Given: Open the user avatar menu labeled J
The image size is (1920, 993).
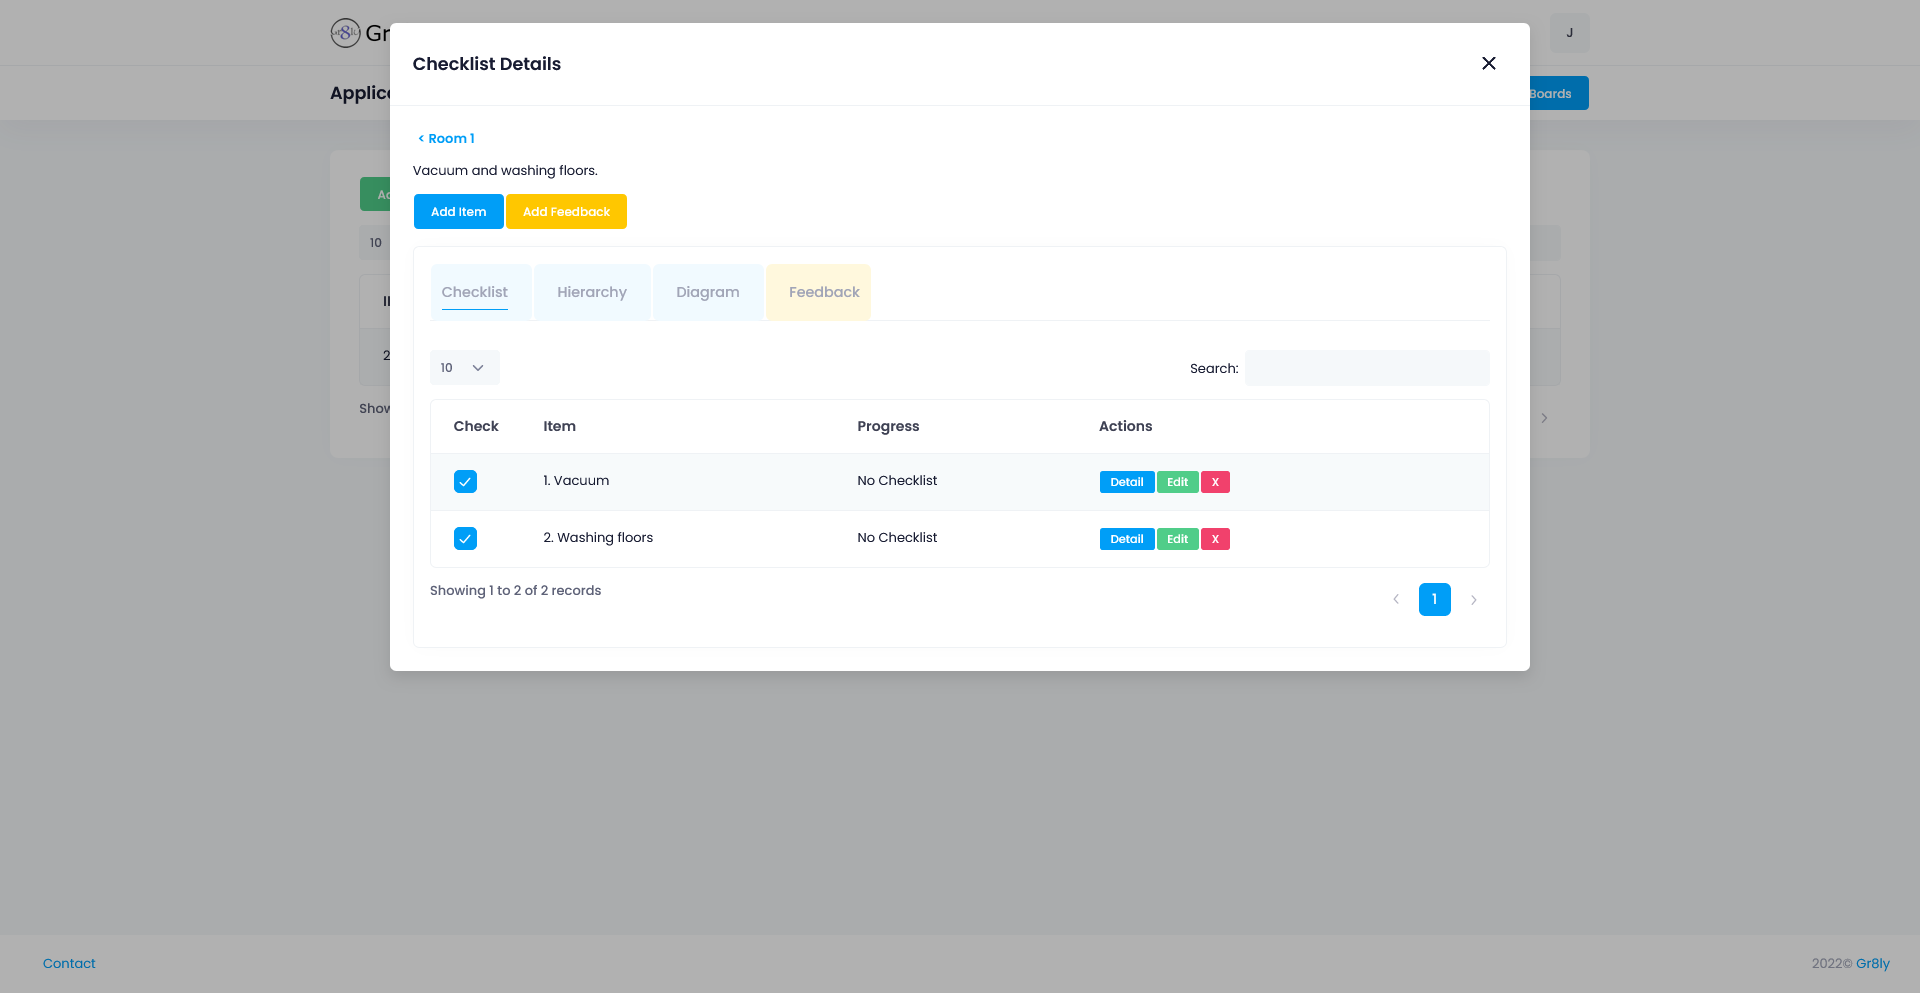Looking at the screenshot, I should pyautogui.click(x=1569, y=32).
